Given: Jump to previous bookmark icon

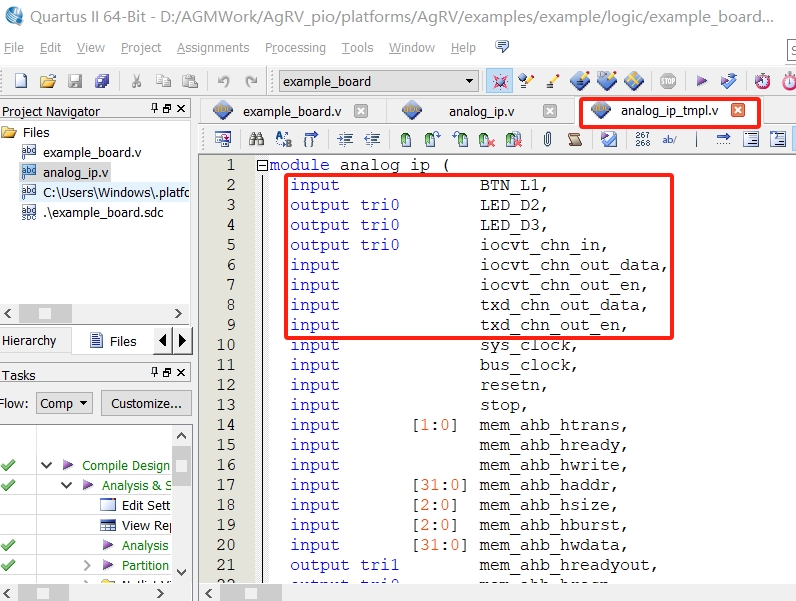Looking at the screenshot, I should coord(460,139).
